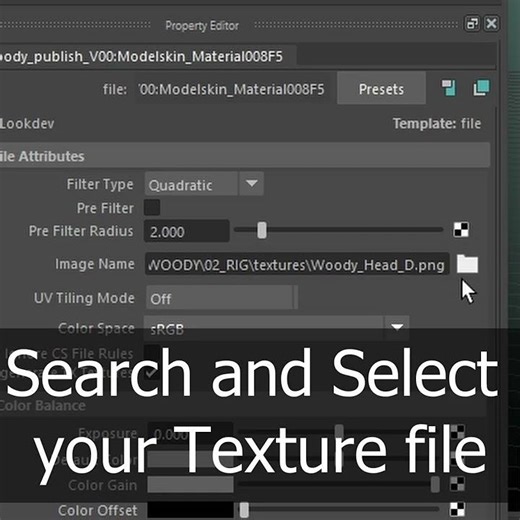Click the Color Offset black swatch
Screen dimensions: 520x520
click(190, 510)
